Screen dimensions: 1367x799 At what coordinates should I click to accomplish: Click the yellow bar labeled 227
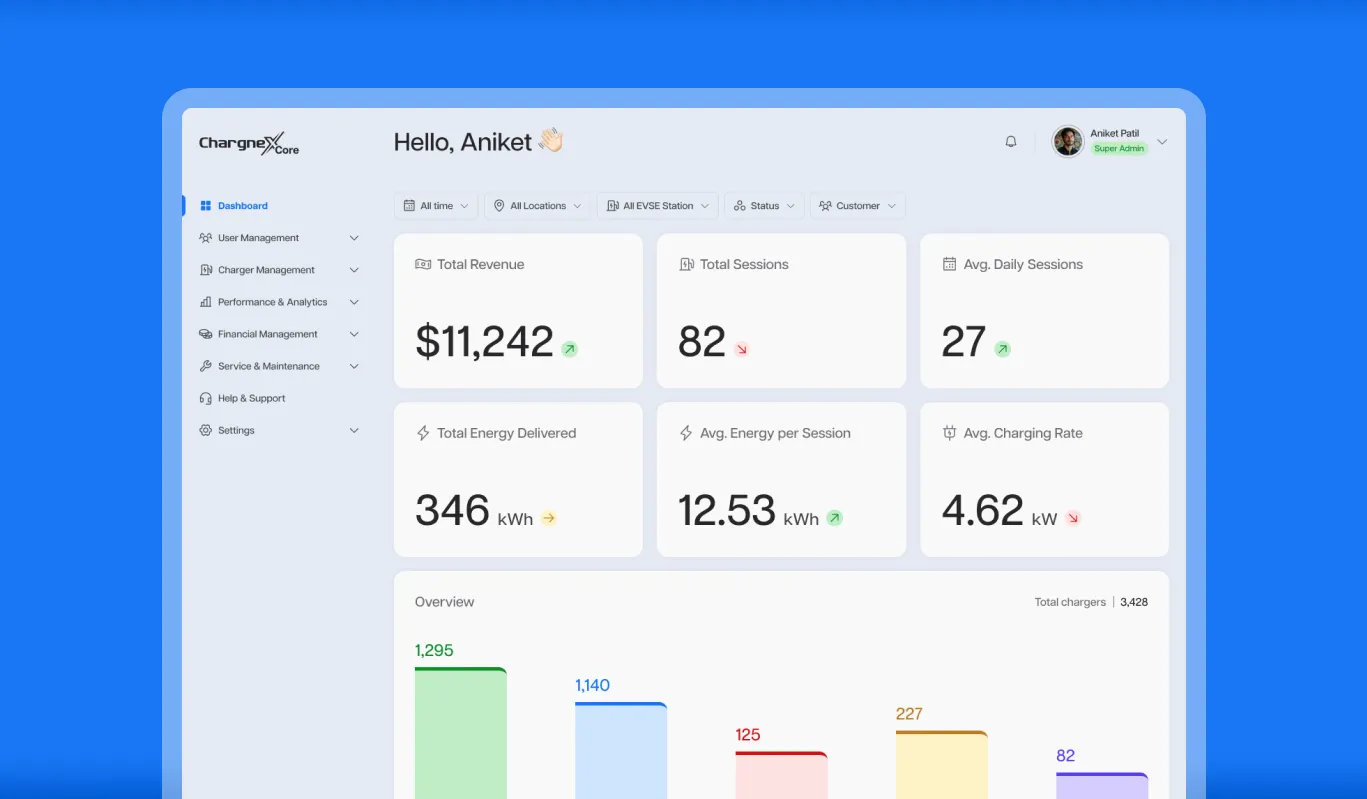(x=942, y=765)
